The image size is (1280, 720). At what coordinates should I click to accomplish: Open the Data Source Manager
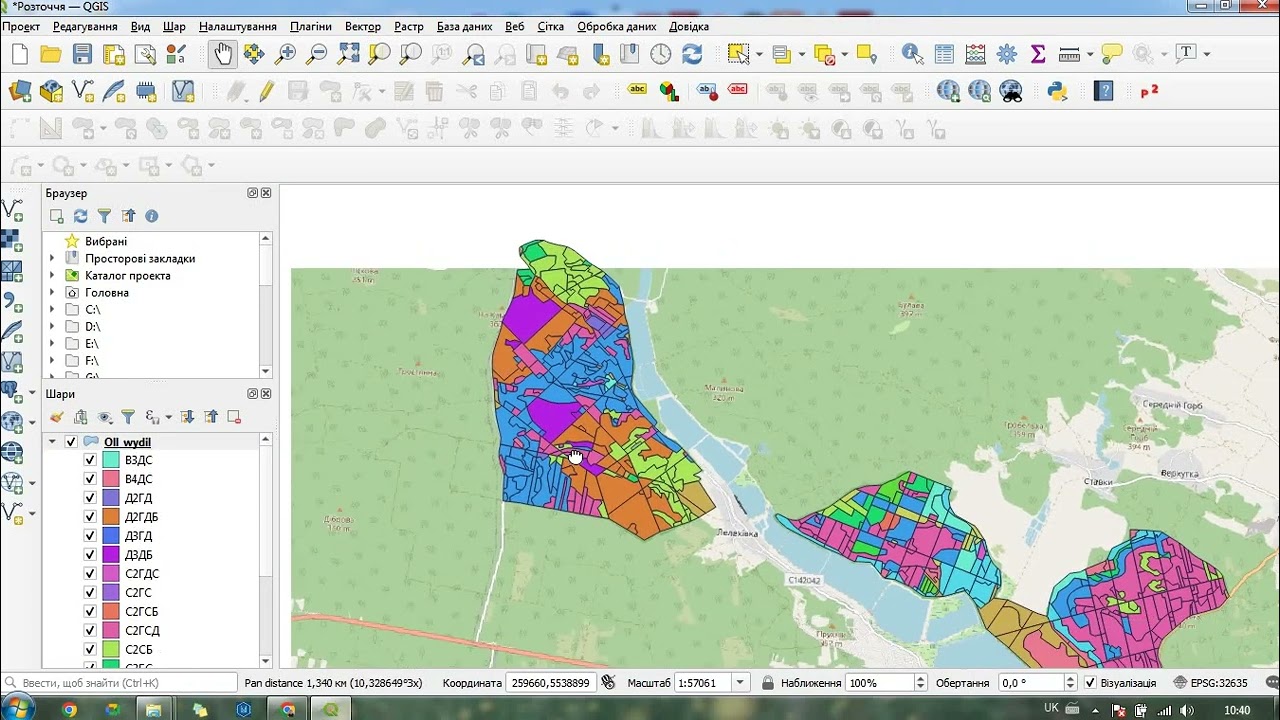(20, 91)
